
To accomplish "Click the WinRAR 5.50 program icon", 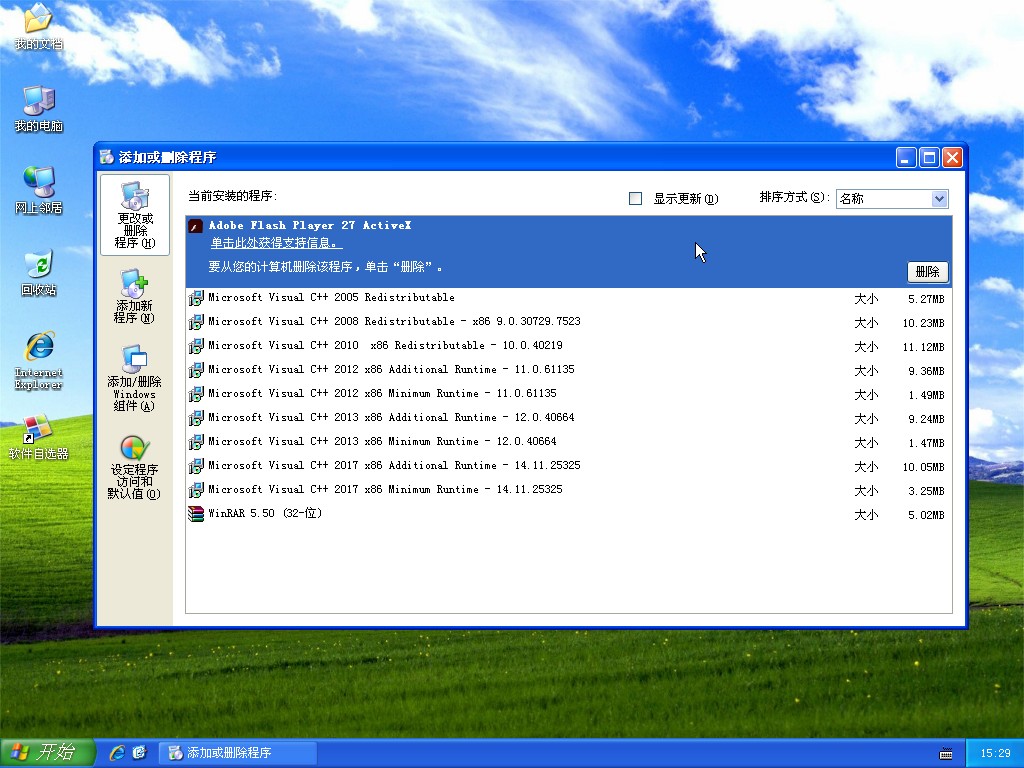I will 196,514.
